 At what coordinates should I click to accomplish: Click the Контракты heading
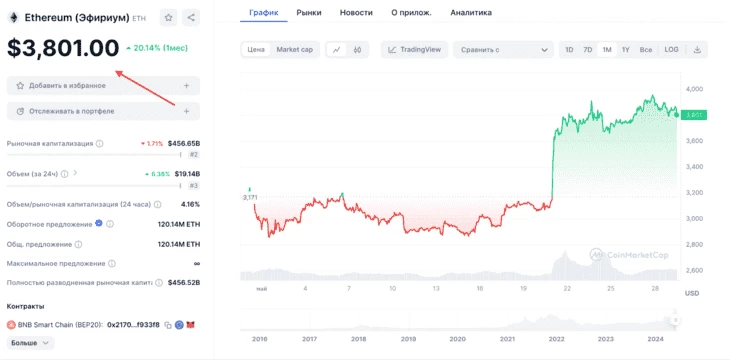26,306
